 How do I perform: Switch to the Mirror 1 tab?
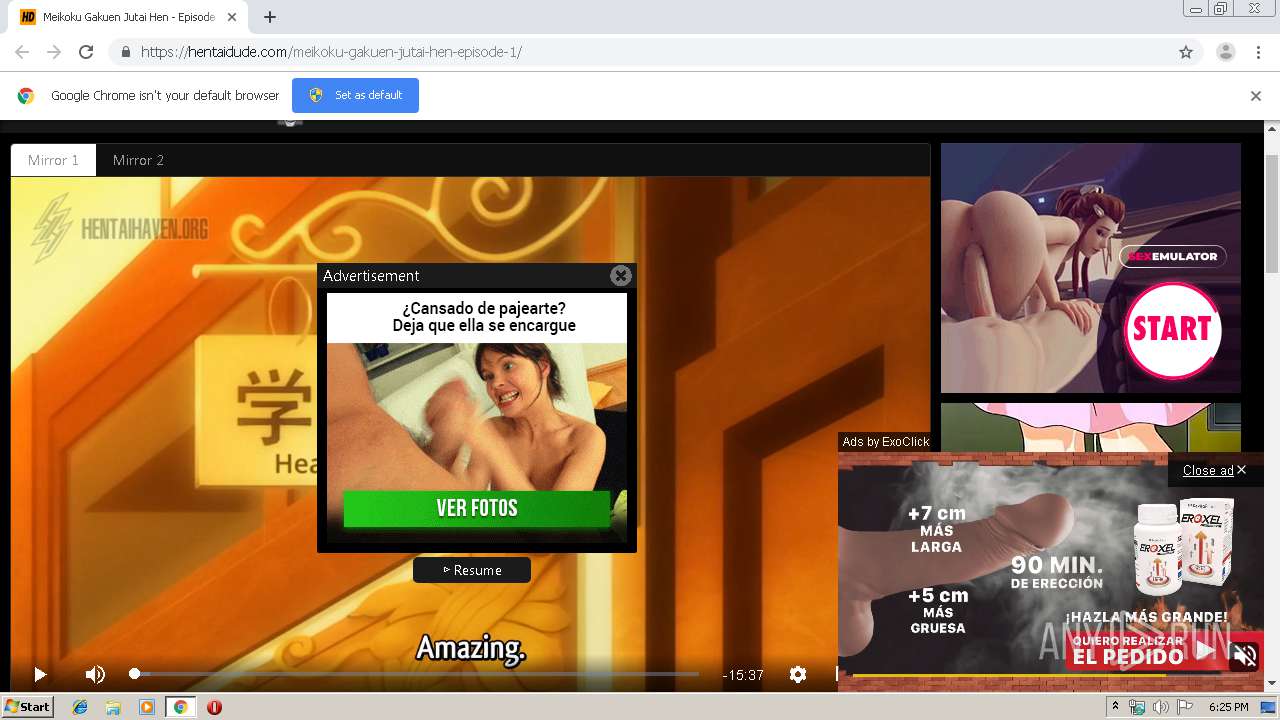click(x=53, y=160)
